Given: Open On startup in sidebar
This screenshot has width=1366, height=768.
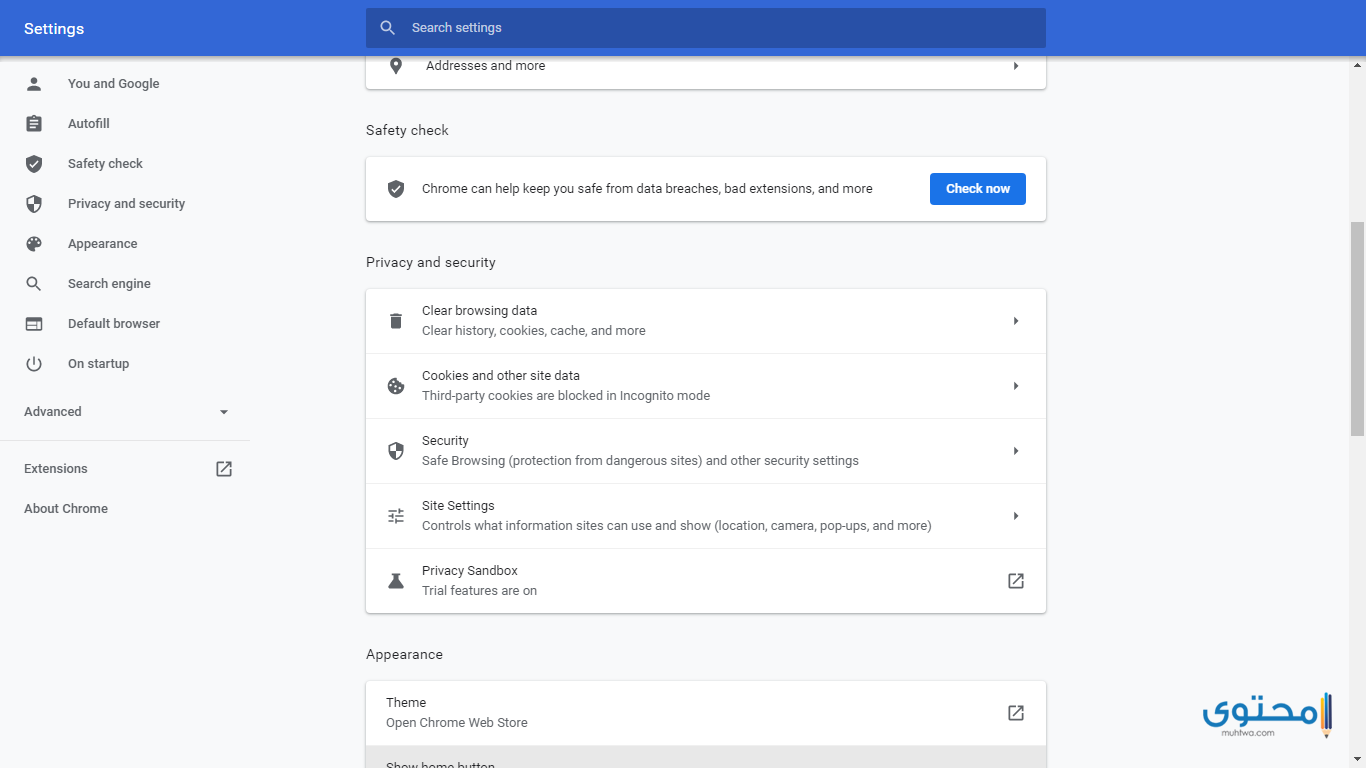Looking at the screenshot, I should pos(98,364).
